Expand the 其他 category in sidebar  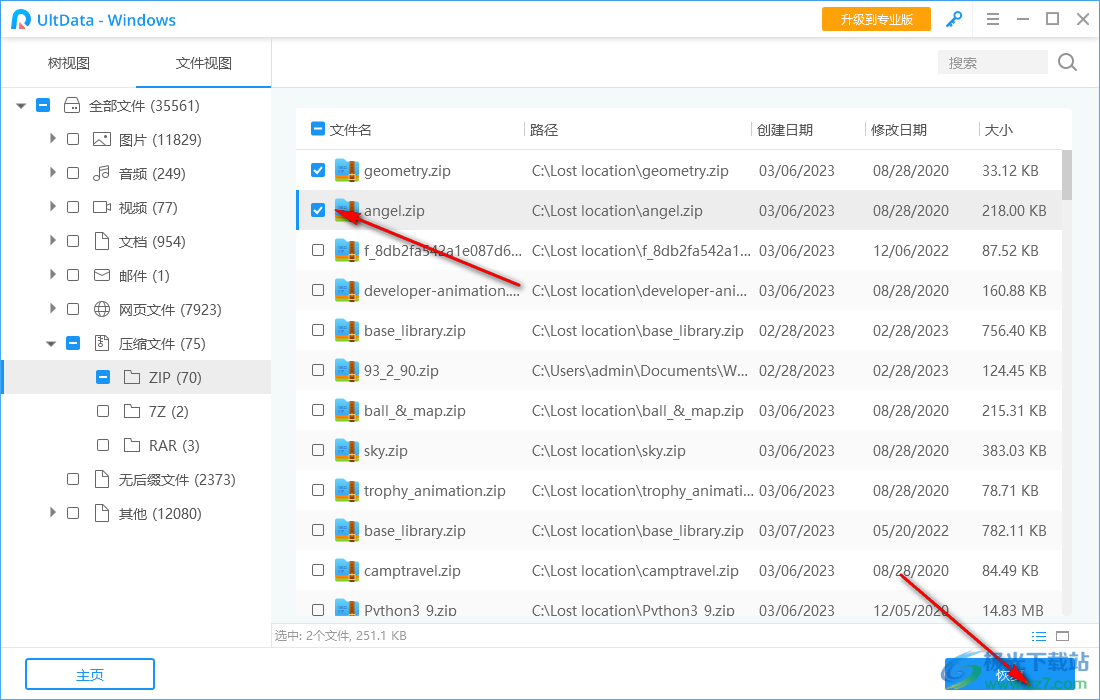point(52,513)
